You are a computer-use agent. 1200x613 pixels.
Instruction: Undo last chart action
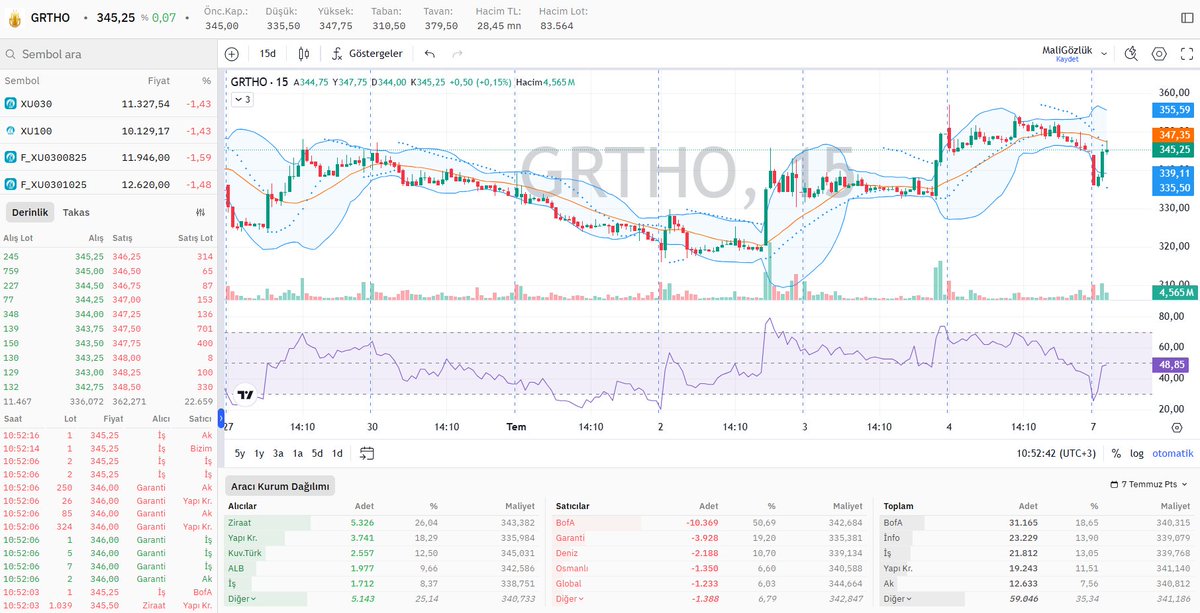point(430,54)
